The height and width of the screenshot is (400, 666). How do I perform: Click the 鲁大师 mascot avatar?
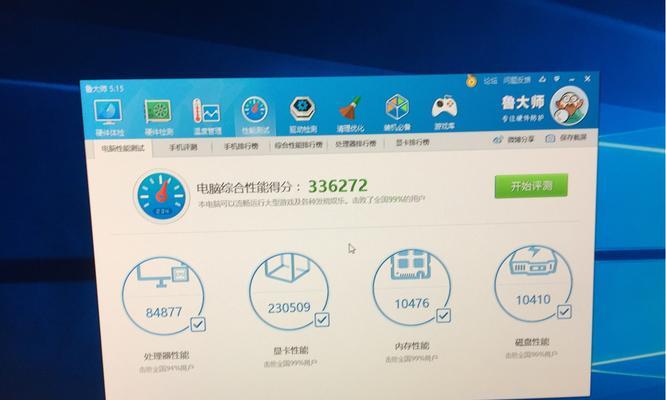[x=569, y=106]
